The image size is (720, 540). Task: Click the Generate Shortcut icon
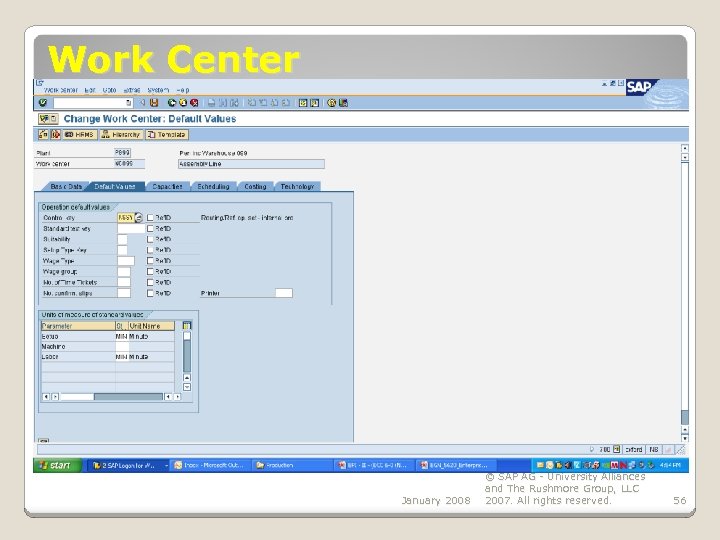click(315, 103)
